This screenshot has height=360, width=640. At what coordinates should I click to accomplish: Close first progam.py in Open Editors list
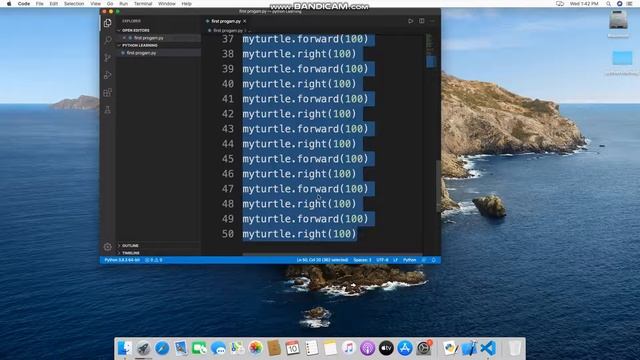point(124,38)
